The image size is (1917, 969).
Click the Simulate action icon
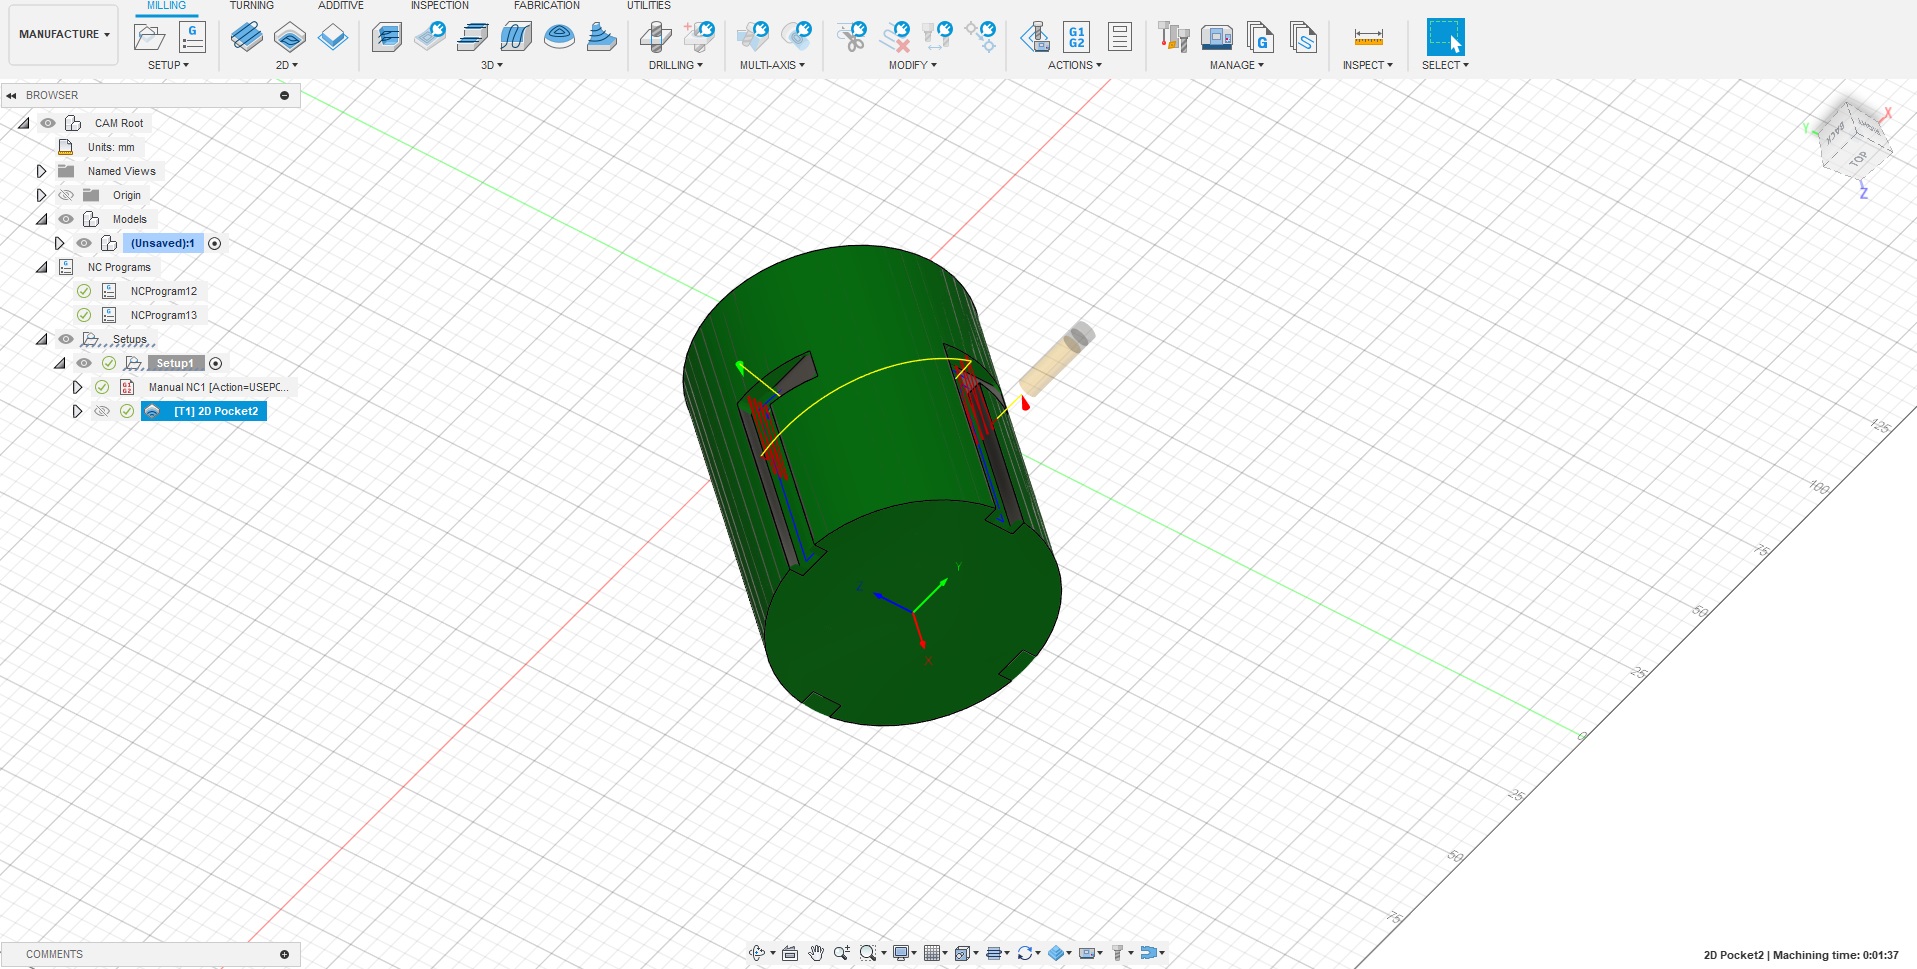coord(1034,38)
